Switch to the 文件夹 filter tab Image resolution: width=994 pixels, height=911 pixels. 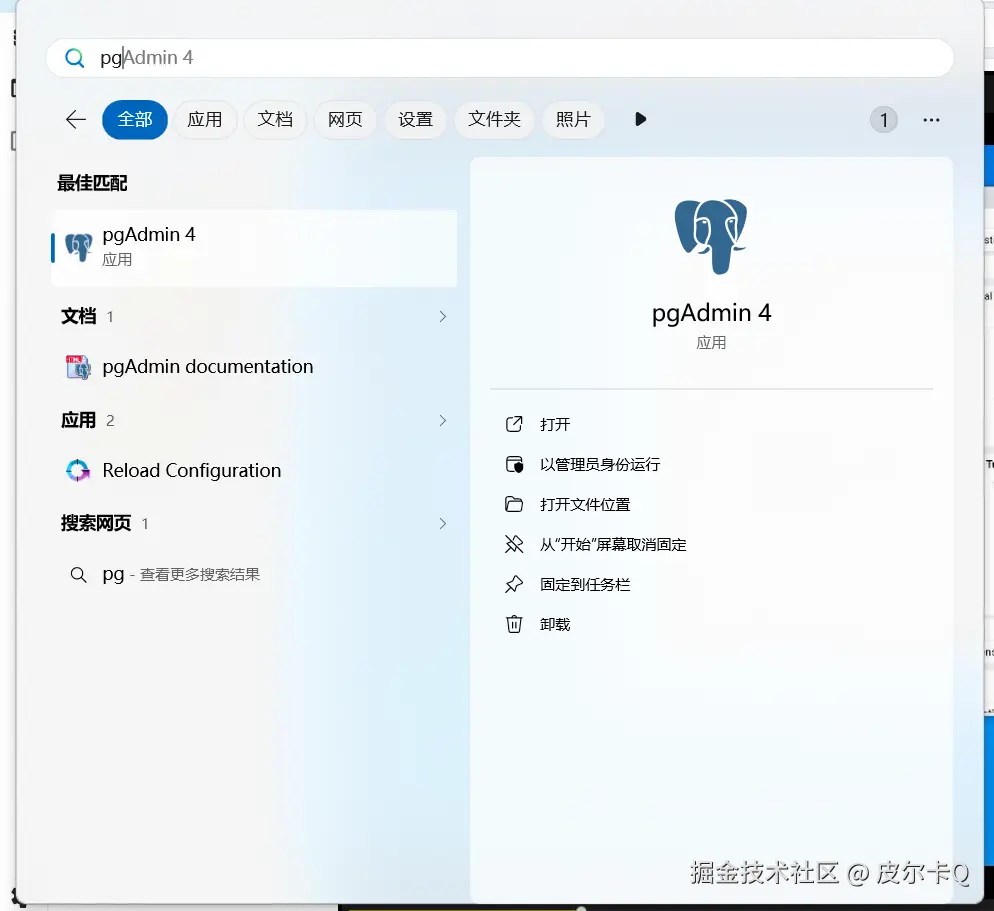494,119
